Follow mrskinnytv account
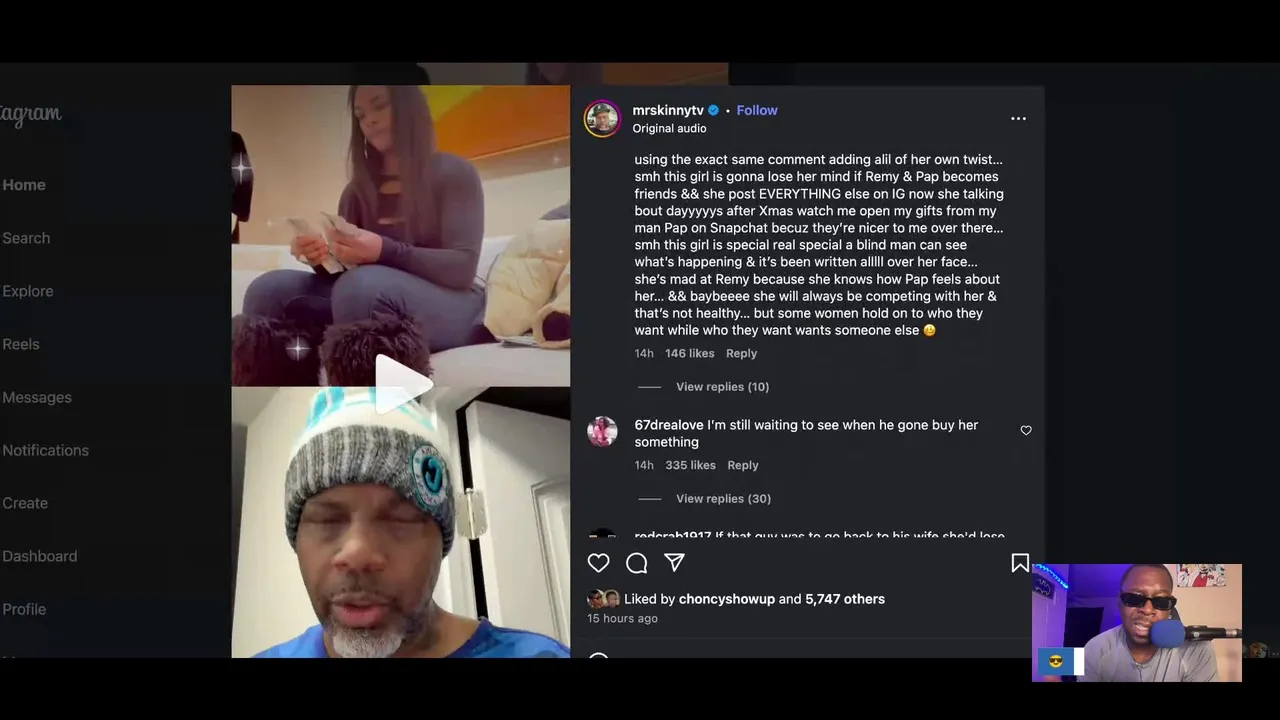Viewport: 1280px width, 720px height. tap(757, 110)
